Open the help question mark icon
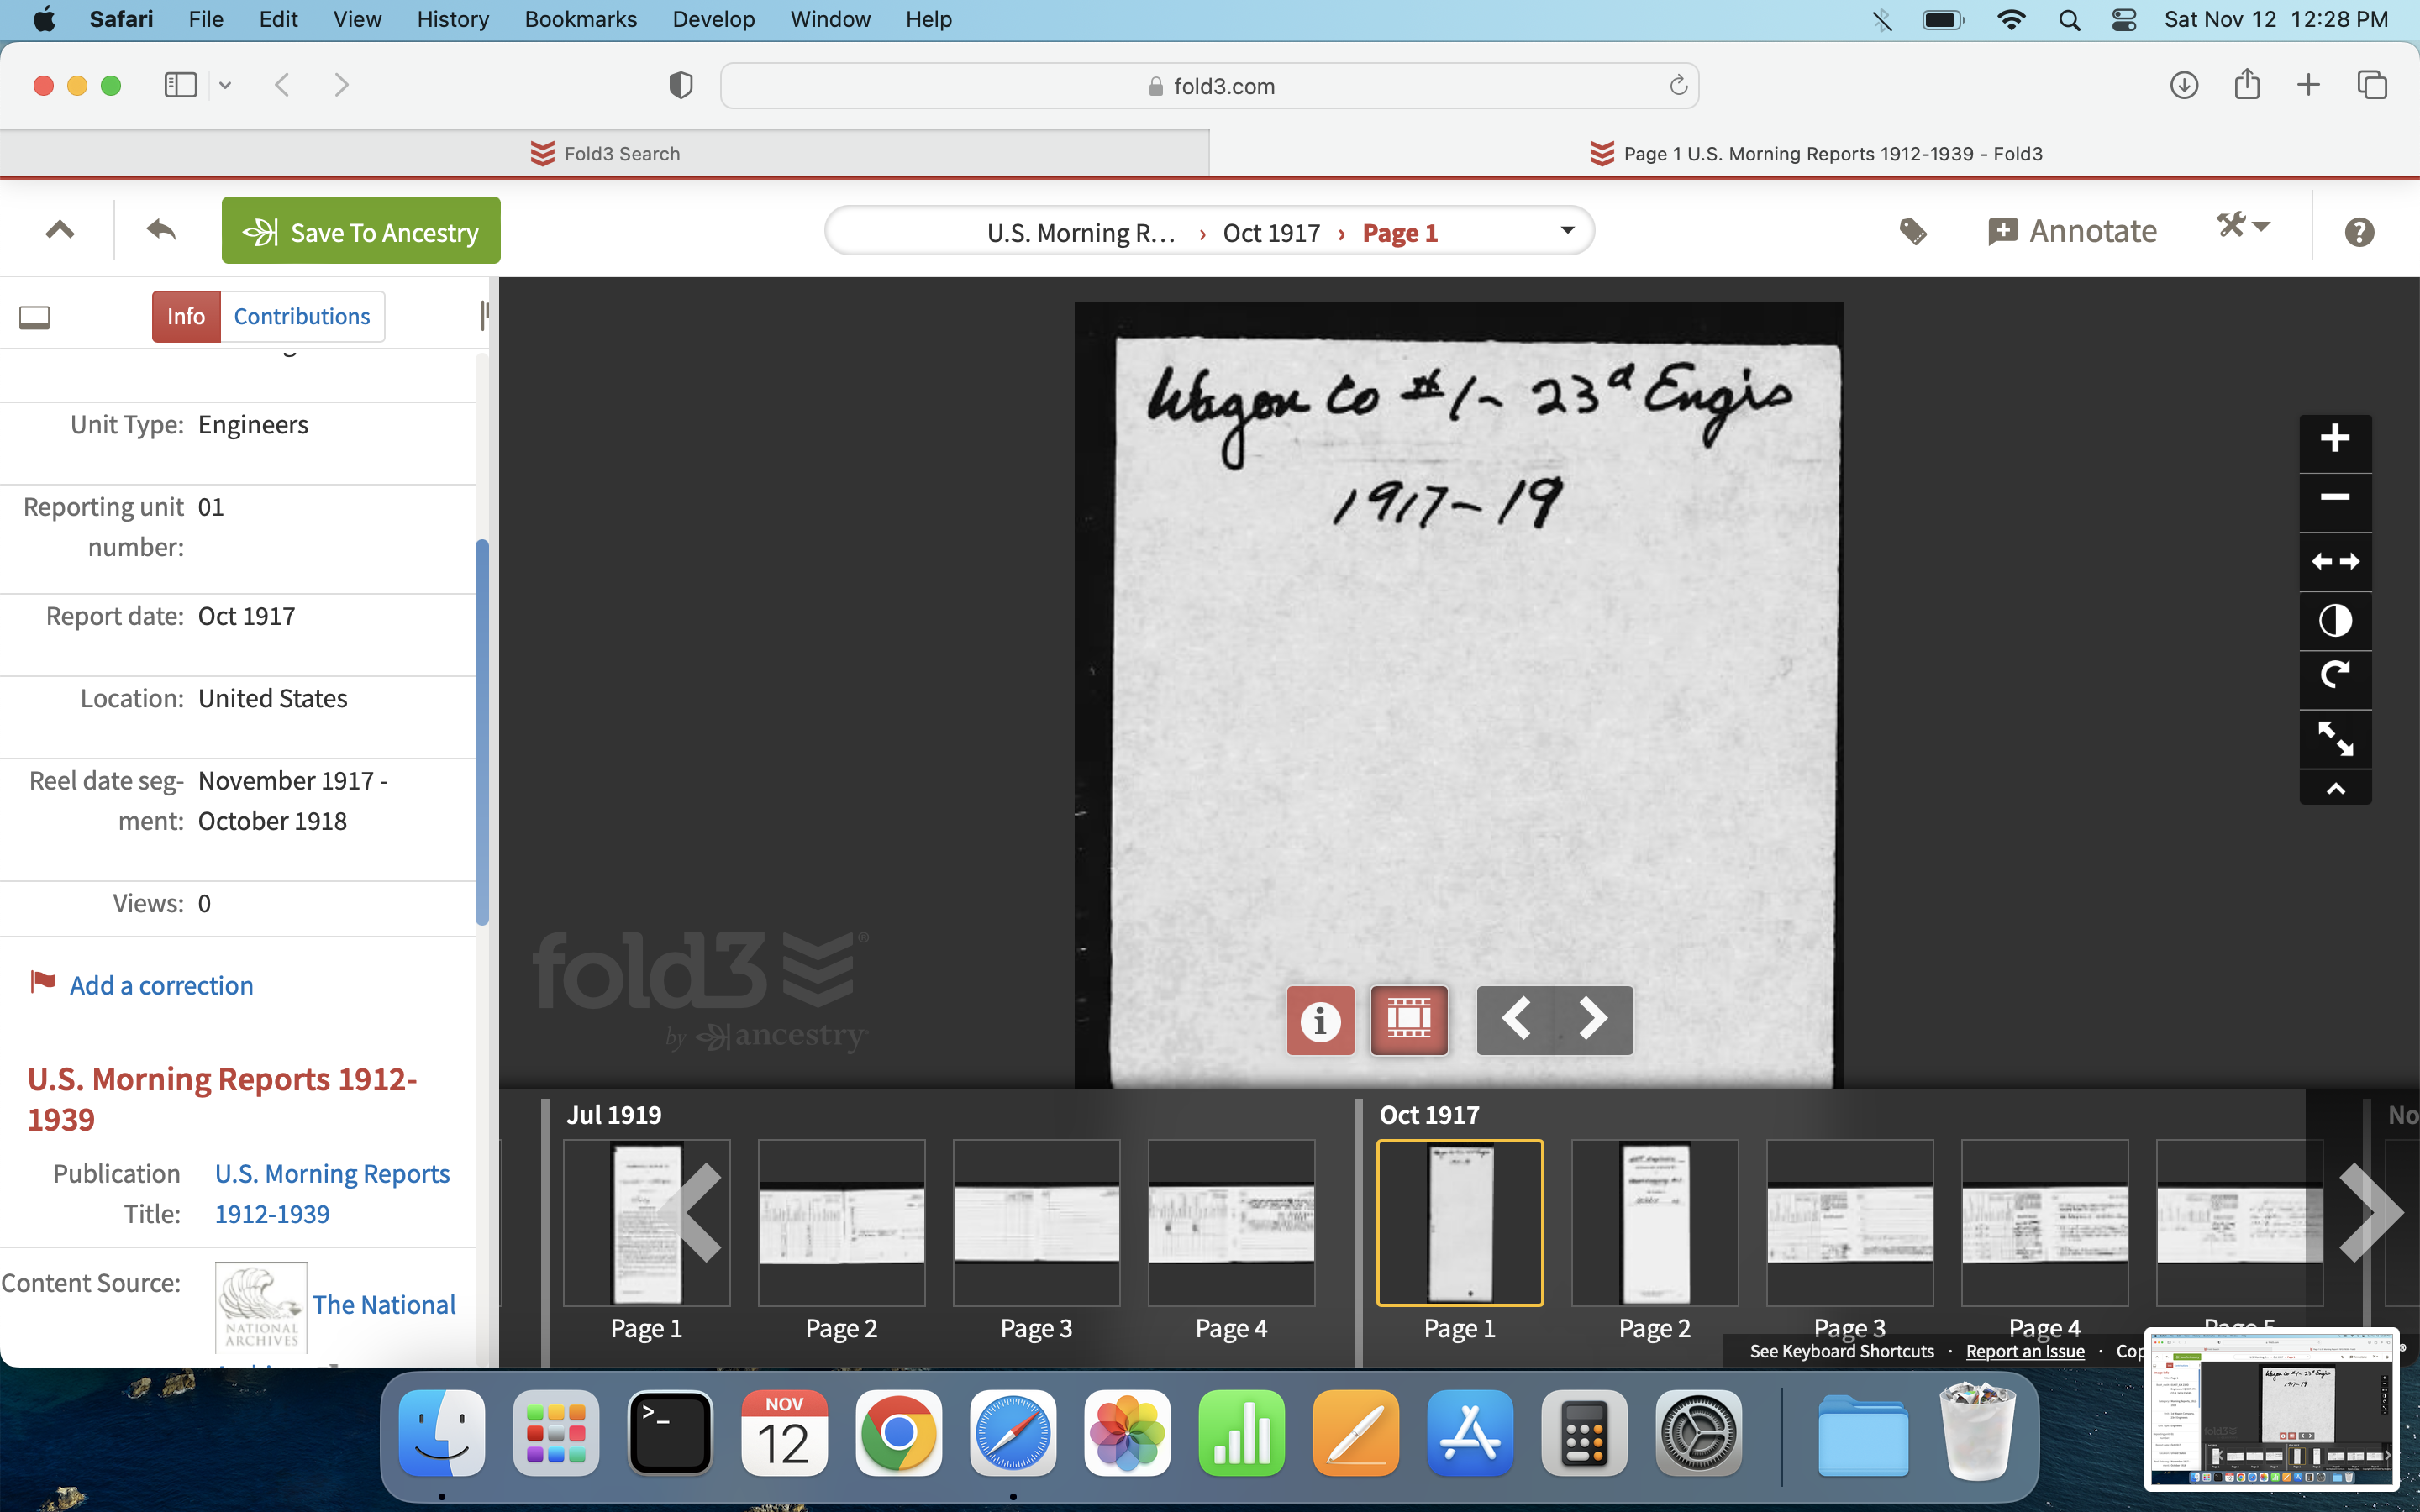Image resolution: width=2420 pixels, height=1512 pixels. coord(2358,232)
